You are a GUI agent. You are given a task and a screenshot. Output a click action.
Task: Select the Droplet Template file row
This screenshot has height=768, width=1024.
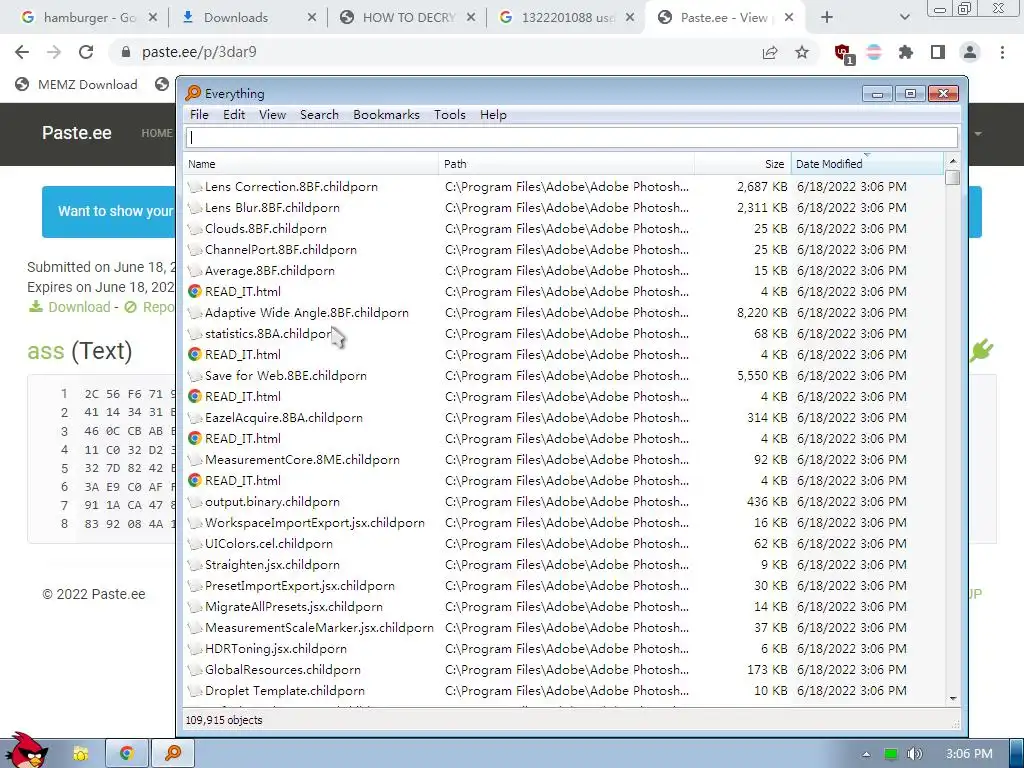click(564, 690)
